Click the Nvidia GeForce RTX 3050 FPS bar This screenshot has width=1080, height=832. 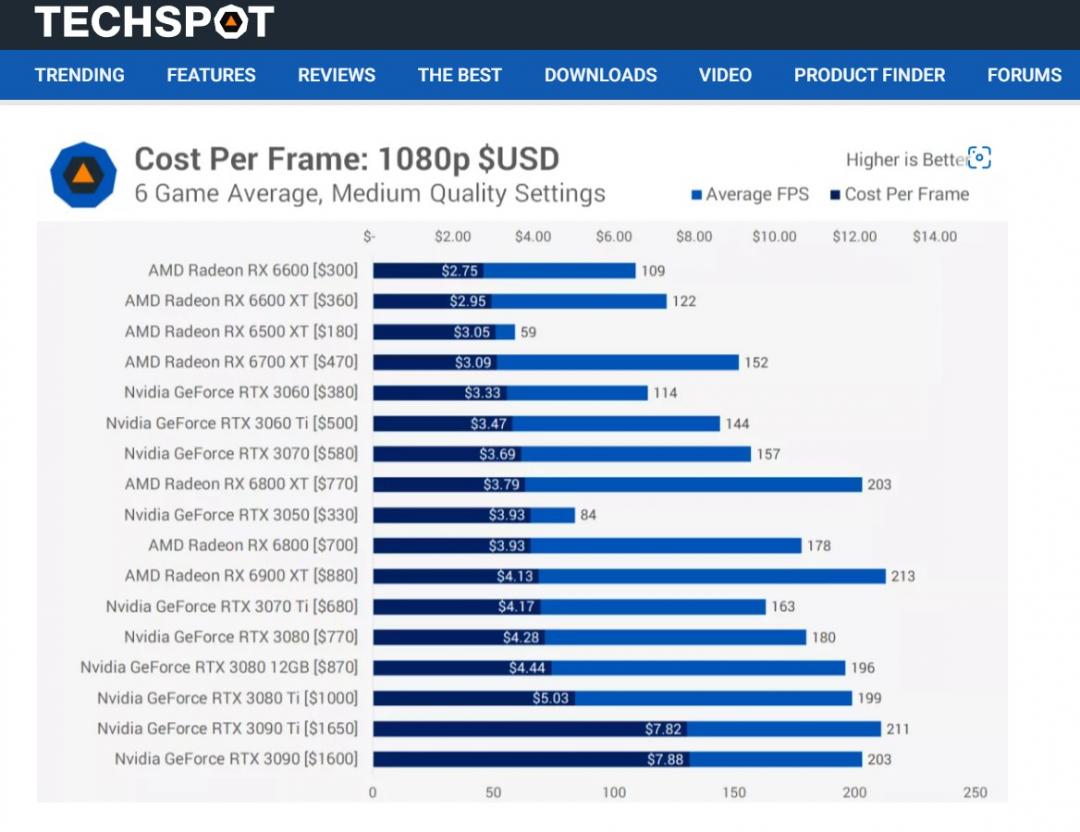553,515
